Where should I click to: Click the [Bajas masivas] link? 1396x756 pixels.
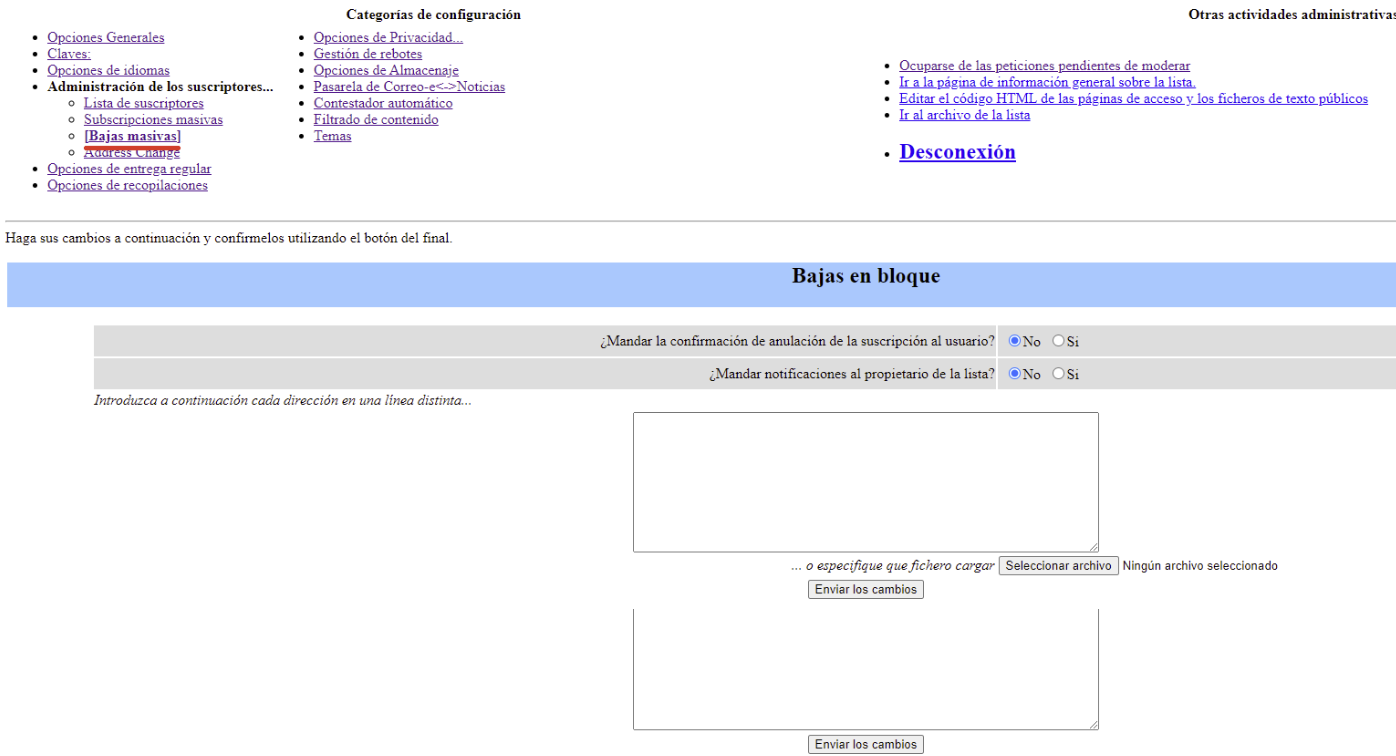[132, 136]
